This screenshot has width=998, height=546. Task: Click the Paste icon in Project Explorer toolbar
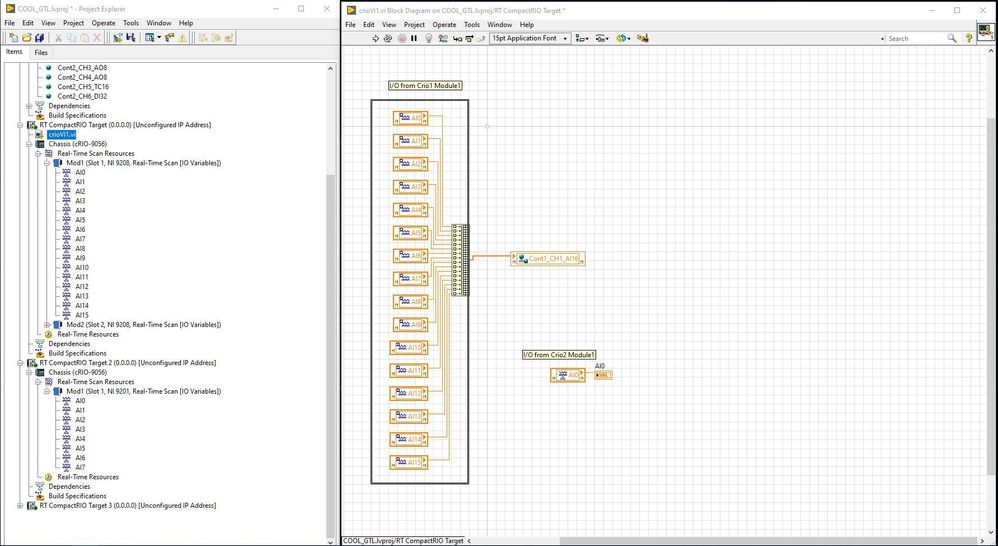click(84, 38)
